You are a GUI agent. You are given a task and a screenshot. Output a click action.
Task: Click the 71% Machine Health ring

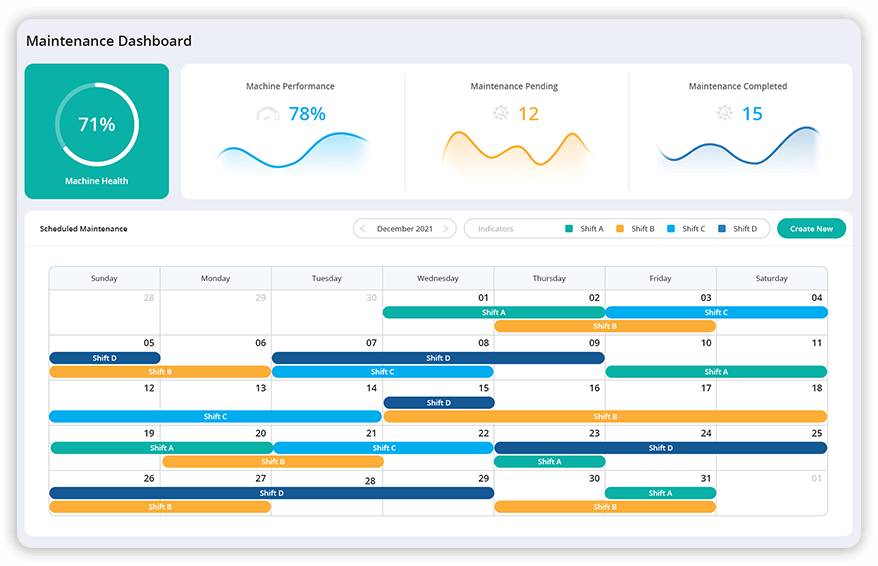click(x=97, y=125)
